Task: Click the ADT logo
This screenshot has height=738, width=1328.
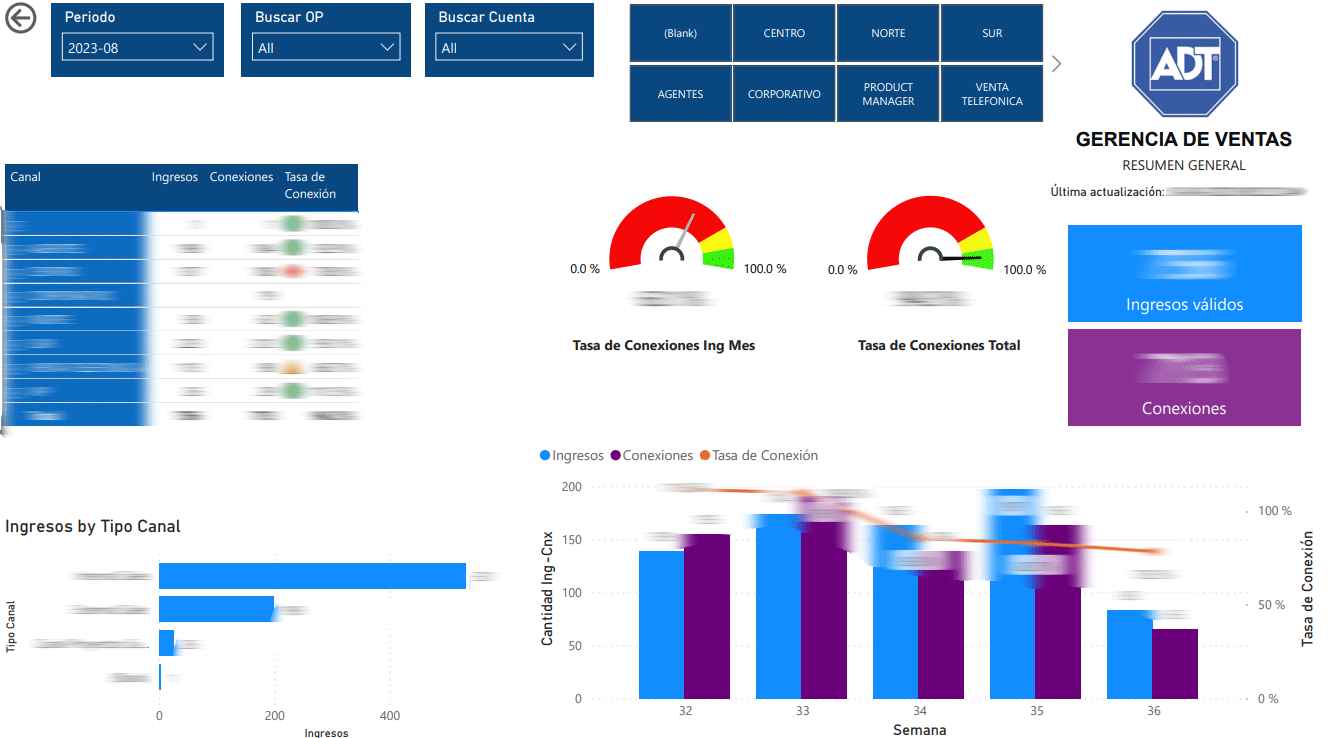Action: (x=1184, y=66)
